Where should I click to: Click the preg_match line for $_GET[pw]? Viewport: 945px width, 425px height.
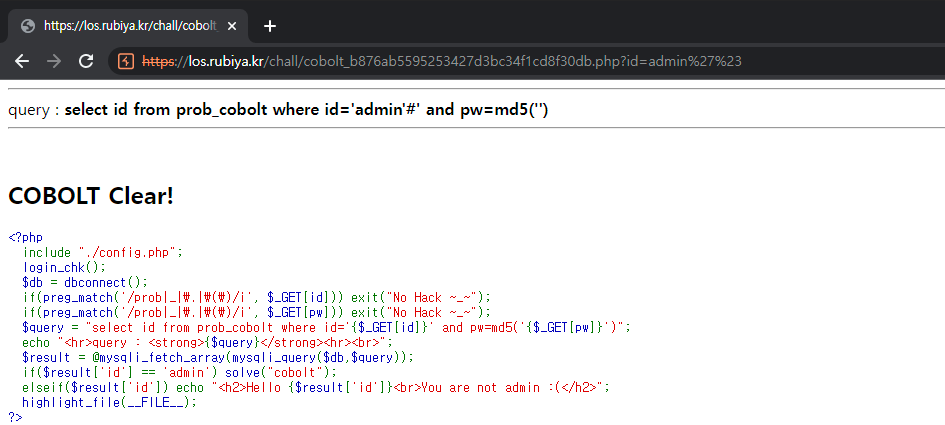click(x=257, y=312)
